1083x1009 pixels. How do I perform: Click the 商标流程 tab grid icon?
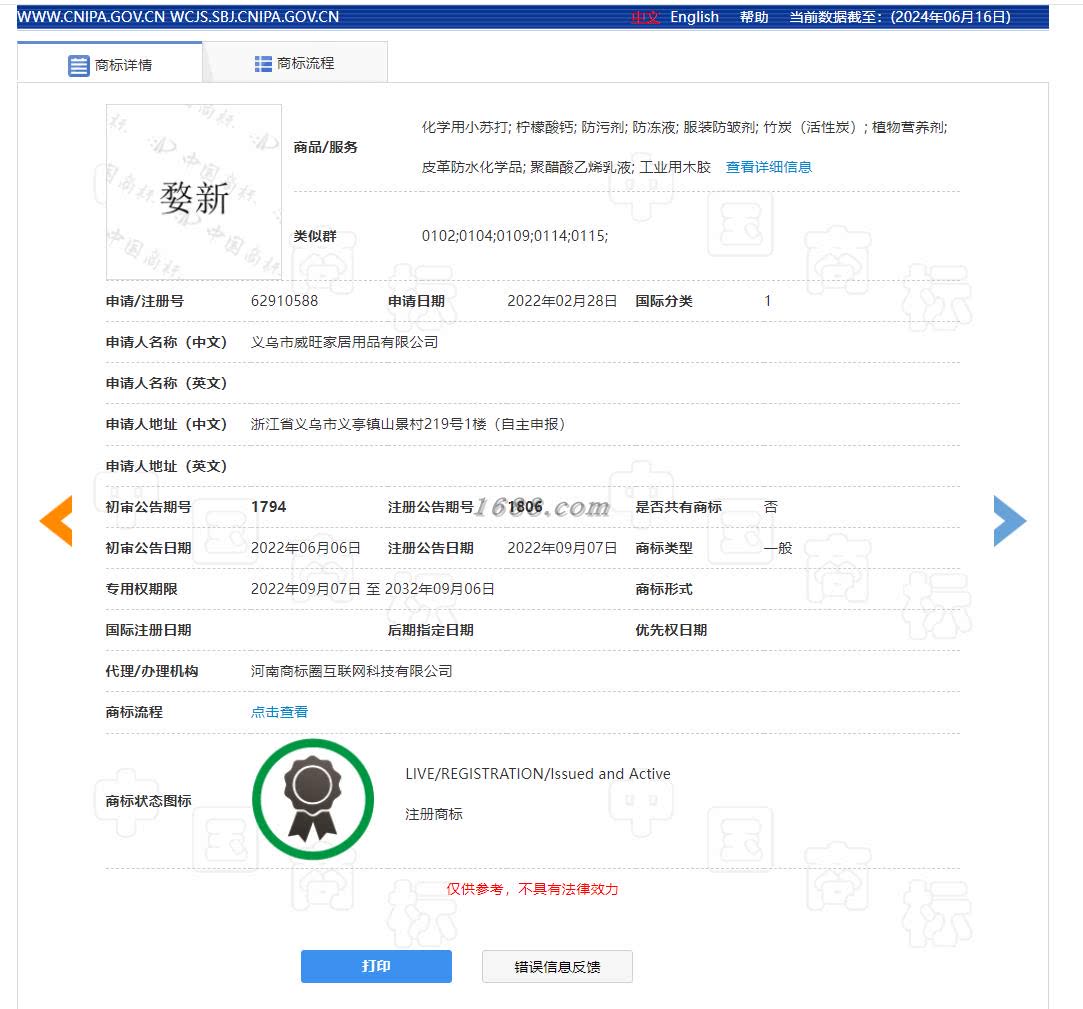click(x=263, y=64)
